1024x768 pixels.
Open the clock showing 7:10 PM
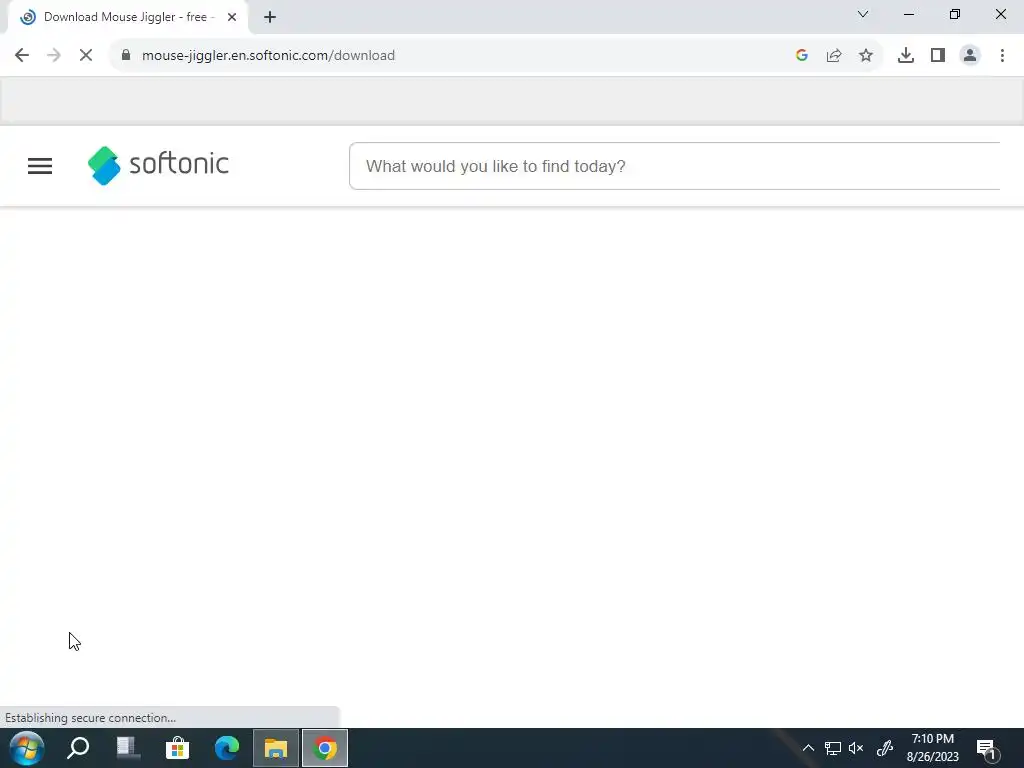click(933, 748)
